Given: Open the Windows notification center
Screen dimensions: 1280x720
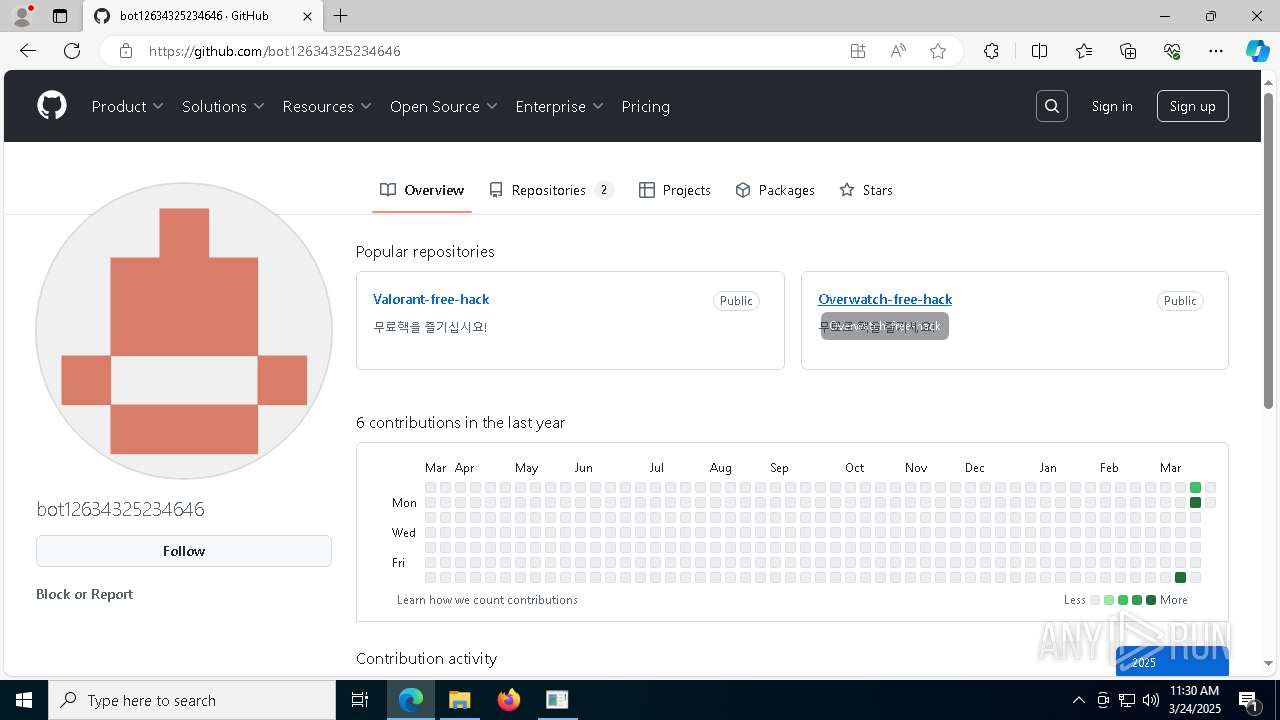Looking at the screenshot, I should click(x=1249, y=700).
